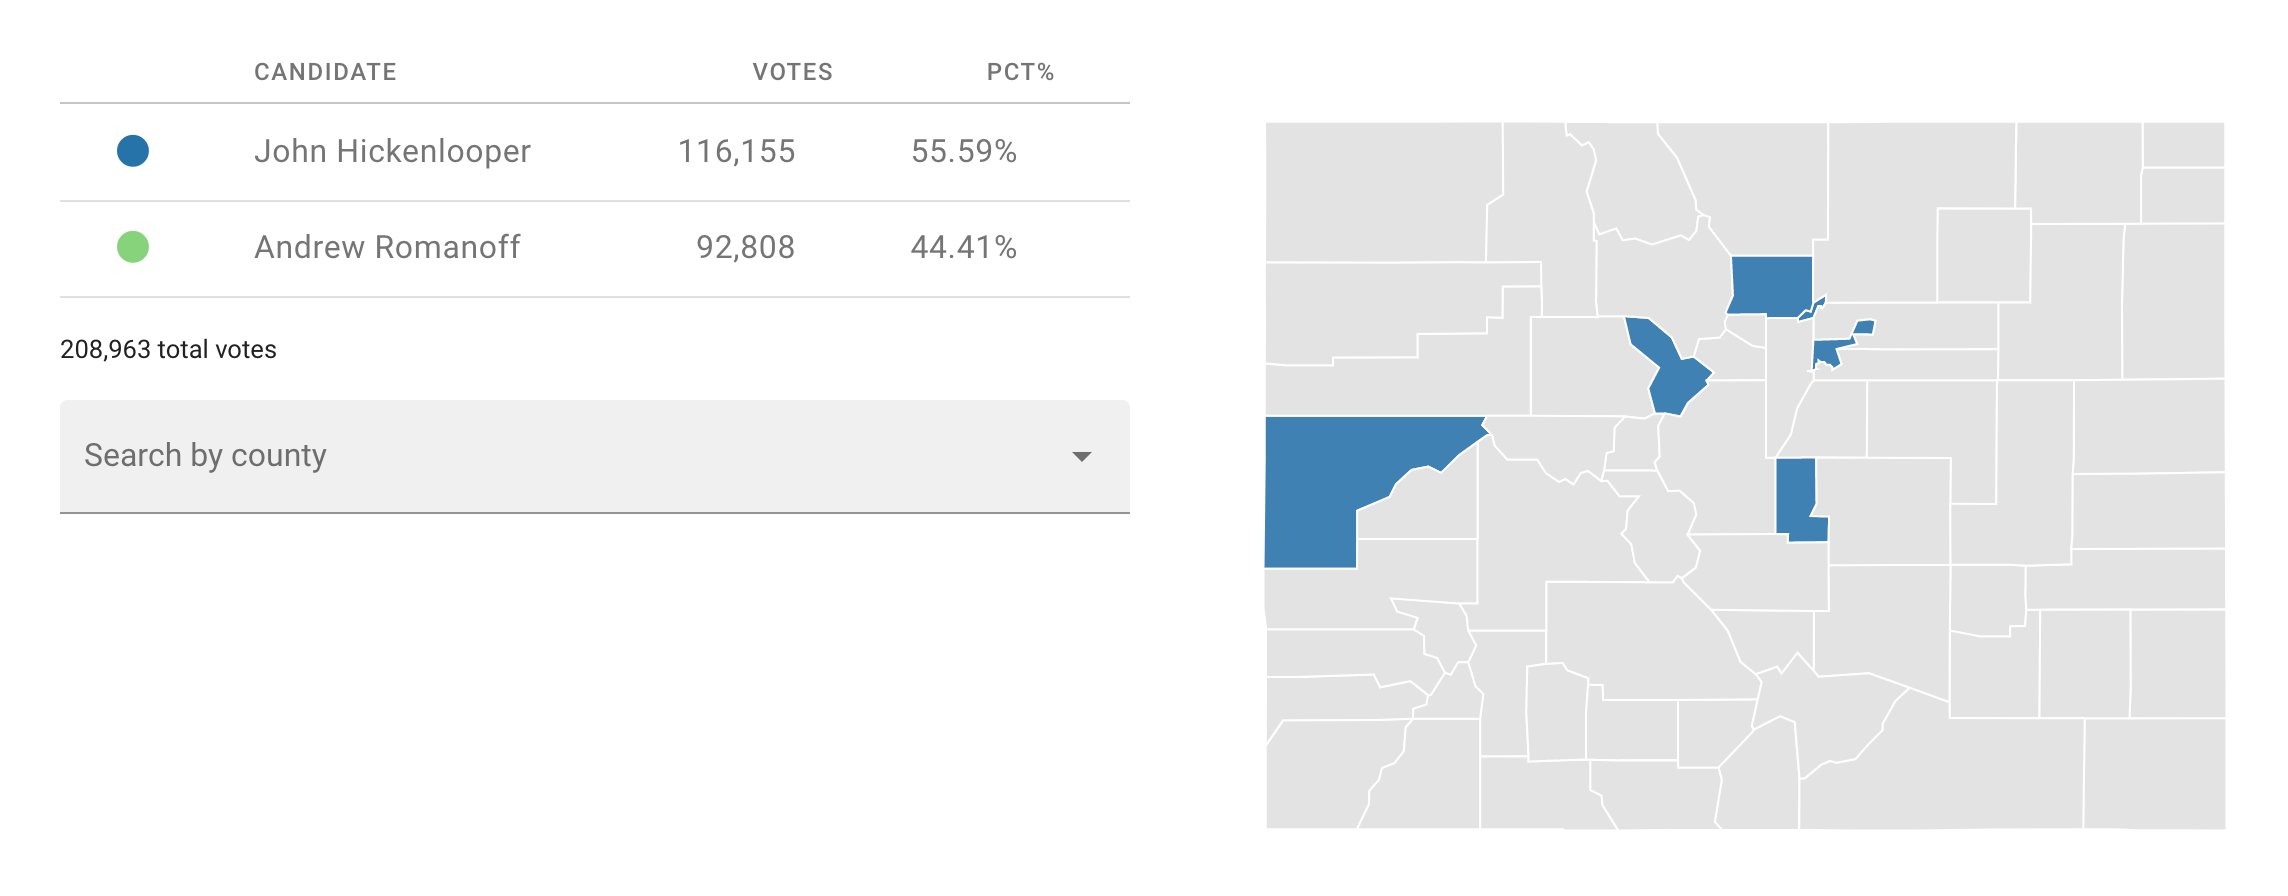This screenshot has height=896, width=2288.
Task: Select the rectangular blue county in northern map
Action: coord(1771,285)
